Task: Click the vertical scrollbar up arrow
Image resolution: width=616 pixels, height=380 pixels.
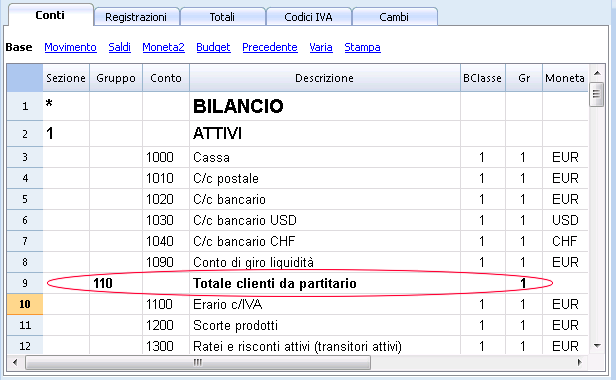Action: [x=597, y=73]
